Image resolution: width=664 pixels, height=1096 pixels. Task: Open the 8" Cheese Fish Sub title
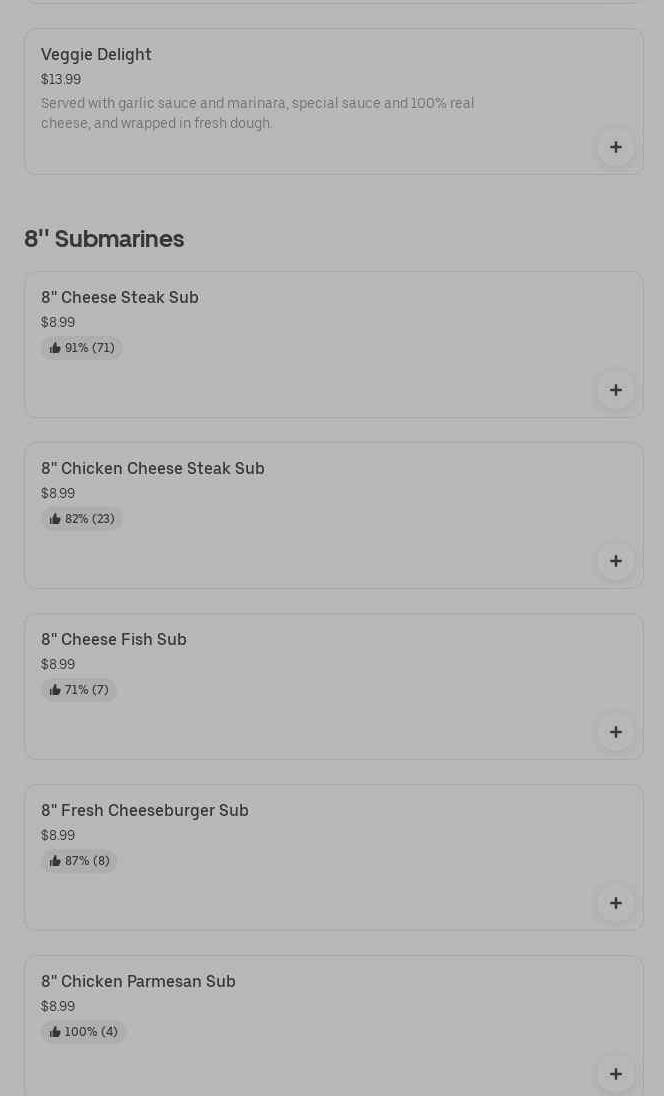click(x=114, y=640)
